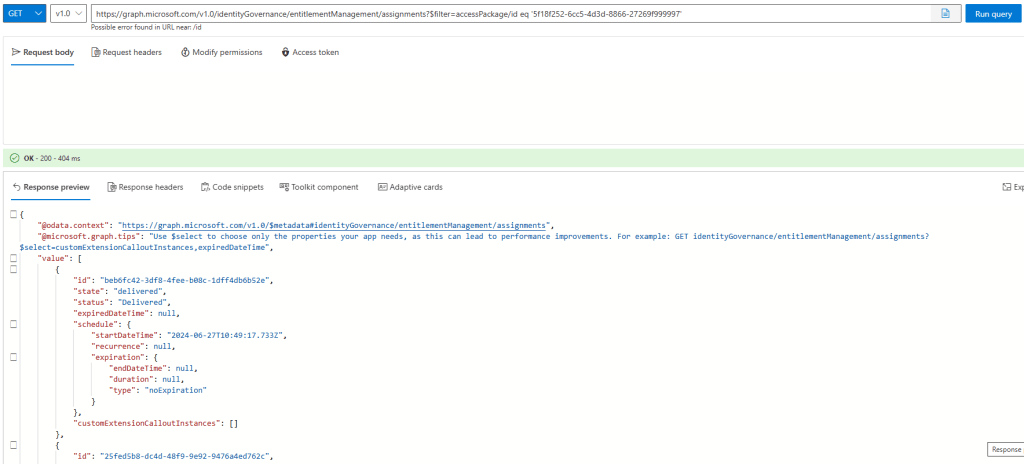This screenshot has height=464, width=1024.
Task: Open the GET HTTP method dropdown
Action: tap(25, 13)
